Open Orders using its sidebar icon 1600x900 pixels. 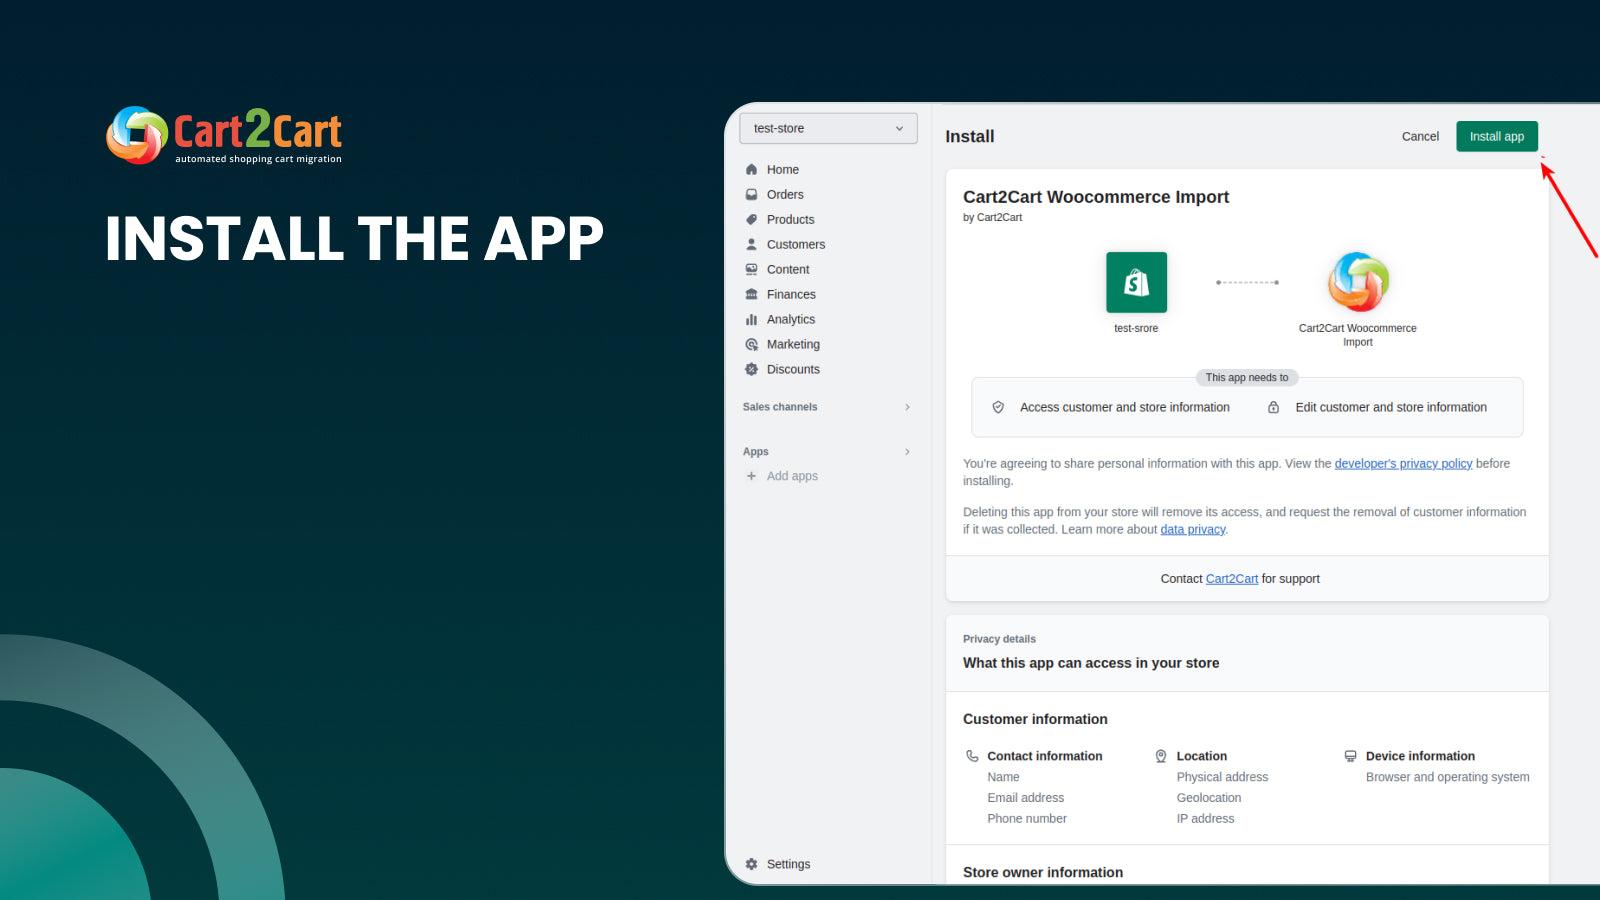point(751,194)
